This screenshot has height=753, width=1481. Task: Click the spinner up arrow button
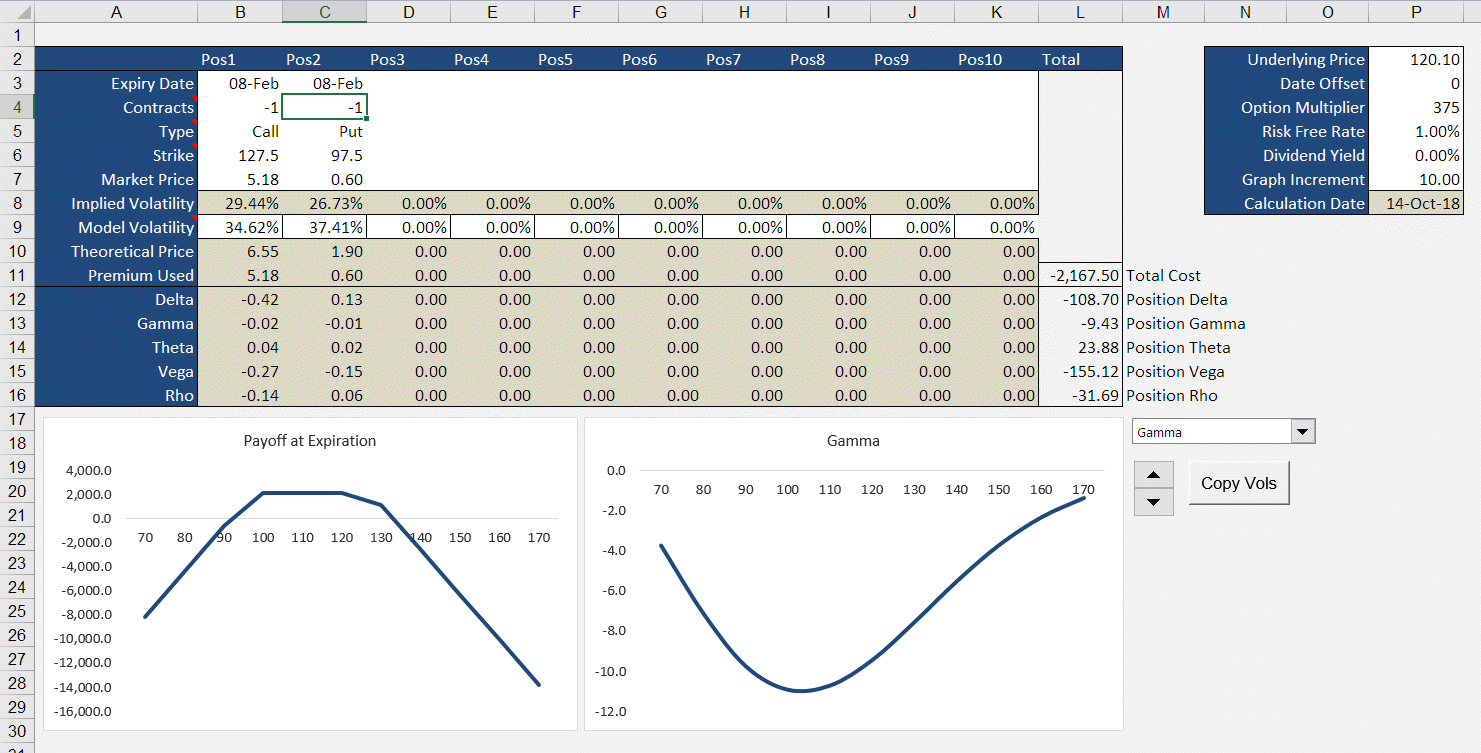click(x=1154, y=475)
